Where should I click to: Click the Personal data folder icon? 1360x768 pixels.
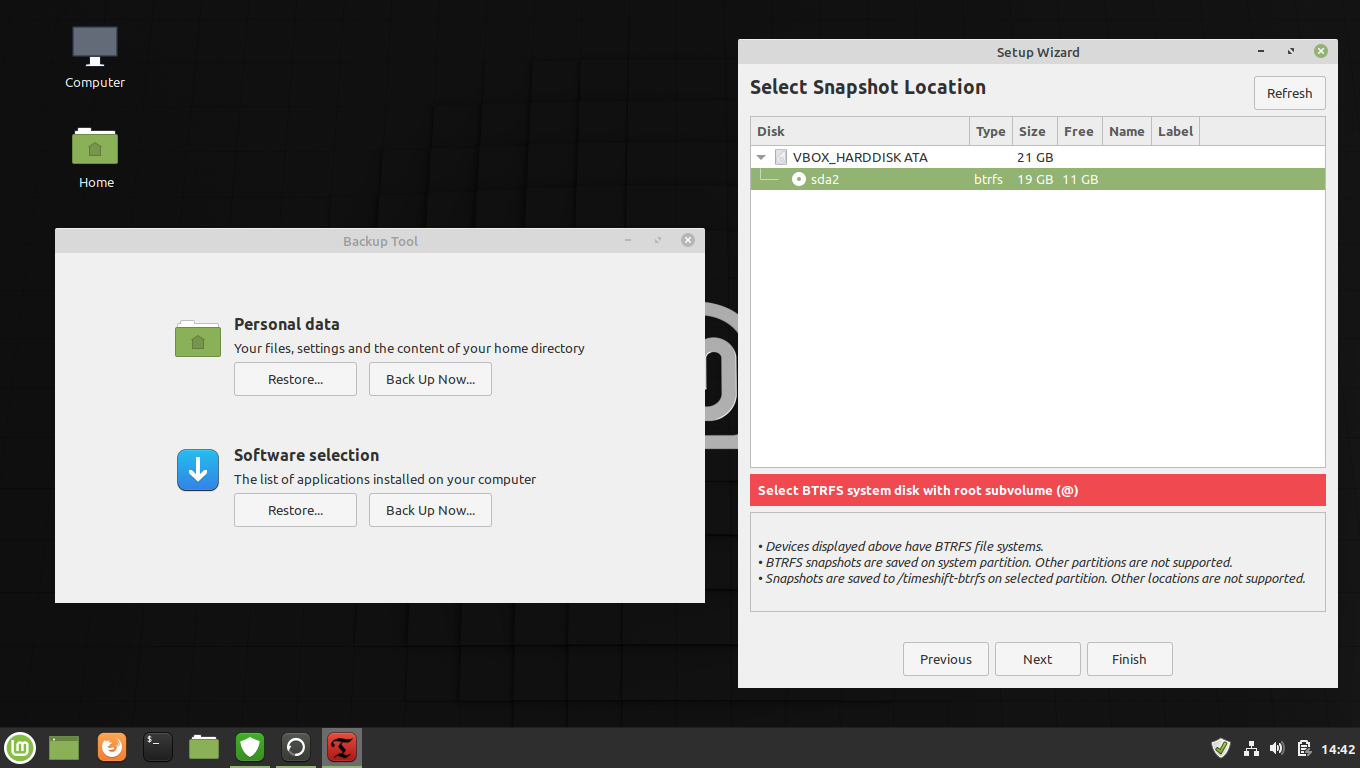[x=198, y=338]
